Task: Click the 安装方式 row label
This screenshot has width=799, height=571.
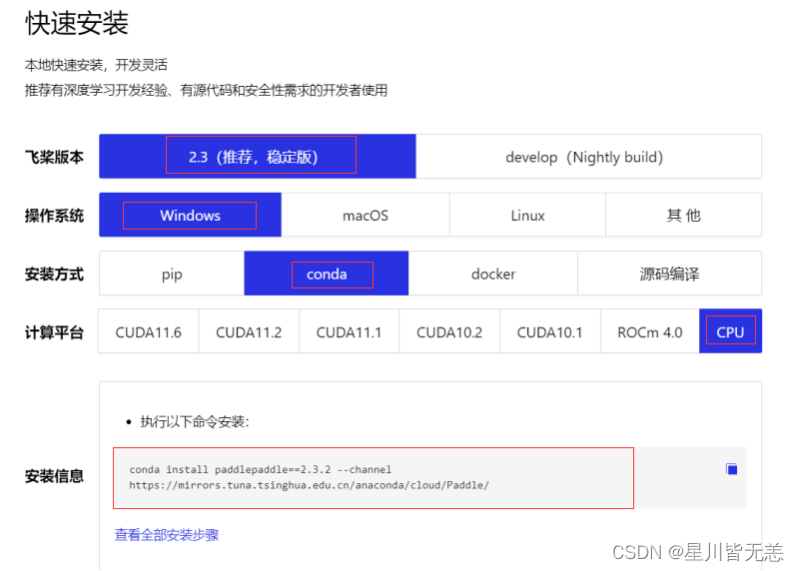Action: (54, 274)
